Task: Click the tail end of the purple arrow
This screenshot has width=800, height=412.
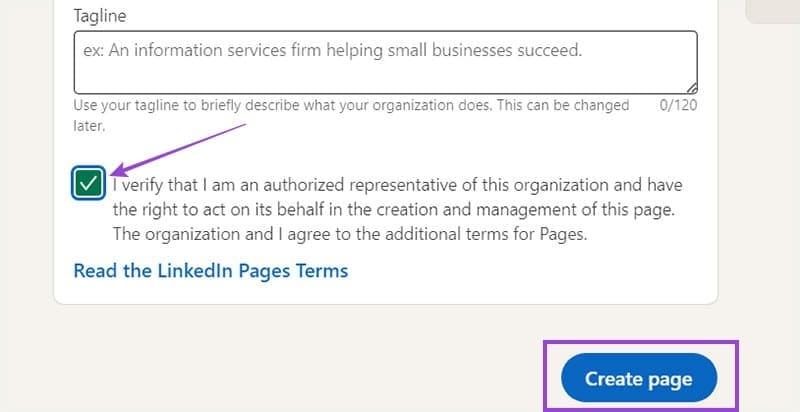Action: click(243, 125)
